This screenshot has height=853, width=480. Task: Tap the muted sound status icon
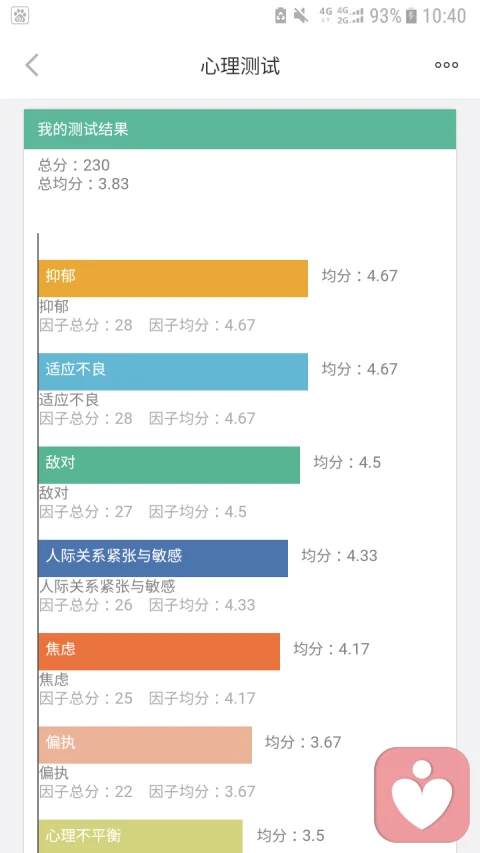(x=300, y=16)
